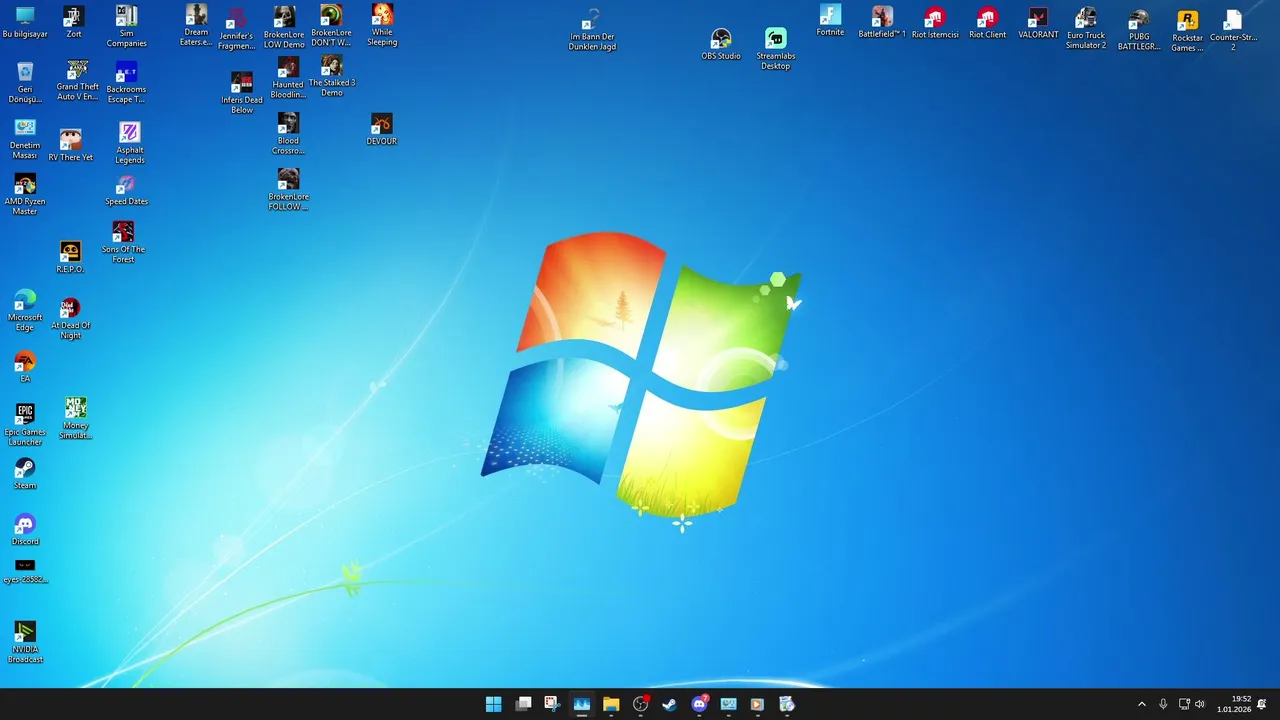Select the Money Simulator shortcut
1280x720 pixels.
76,418
